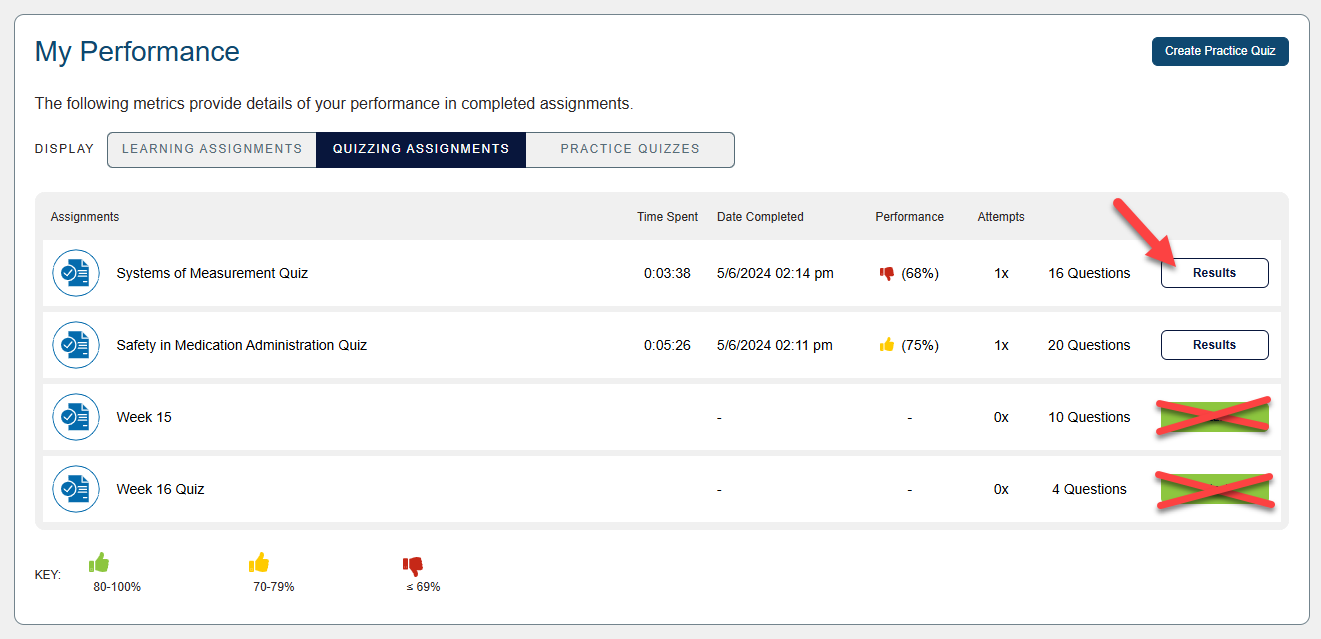Click the Week 15 assignment icon
1321x639 pixels.
(x=76, y=417)
